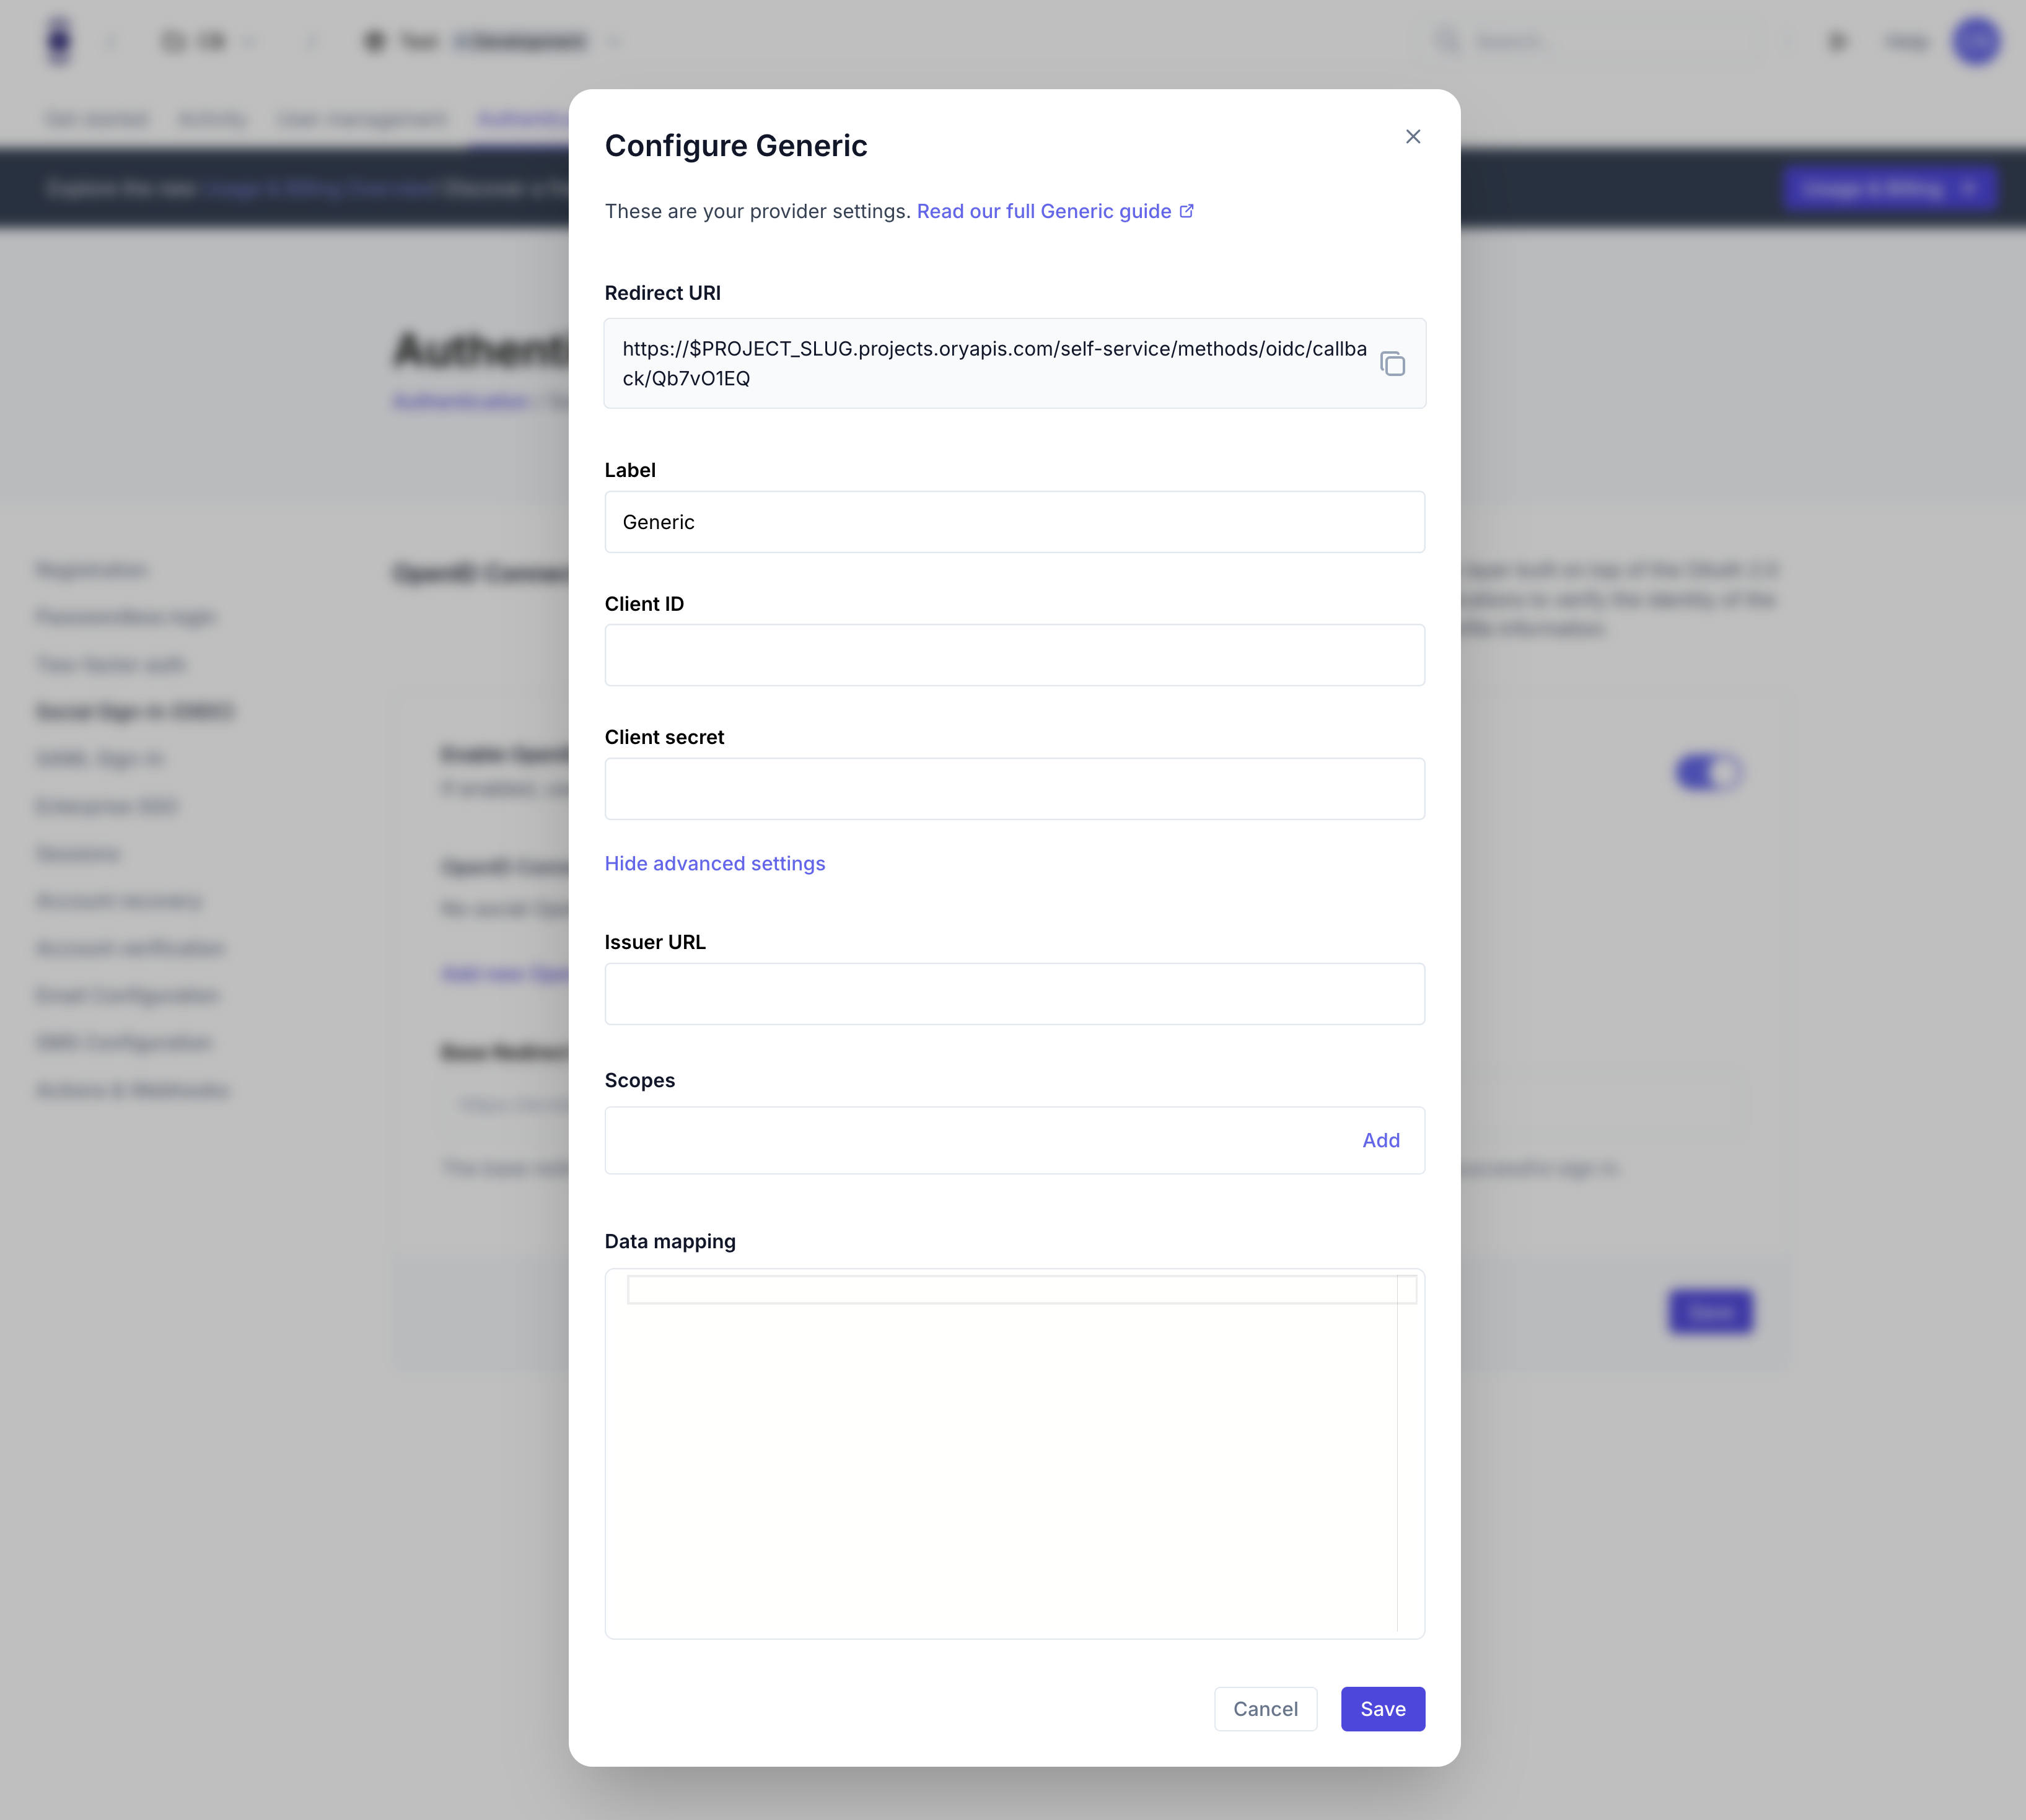2026x1820 pixels.
Task: Cancel the Generic provider configuration
Action: (x=1265, y=1709)
